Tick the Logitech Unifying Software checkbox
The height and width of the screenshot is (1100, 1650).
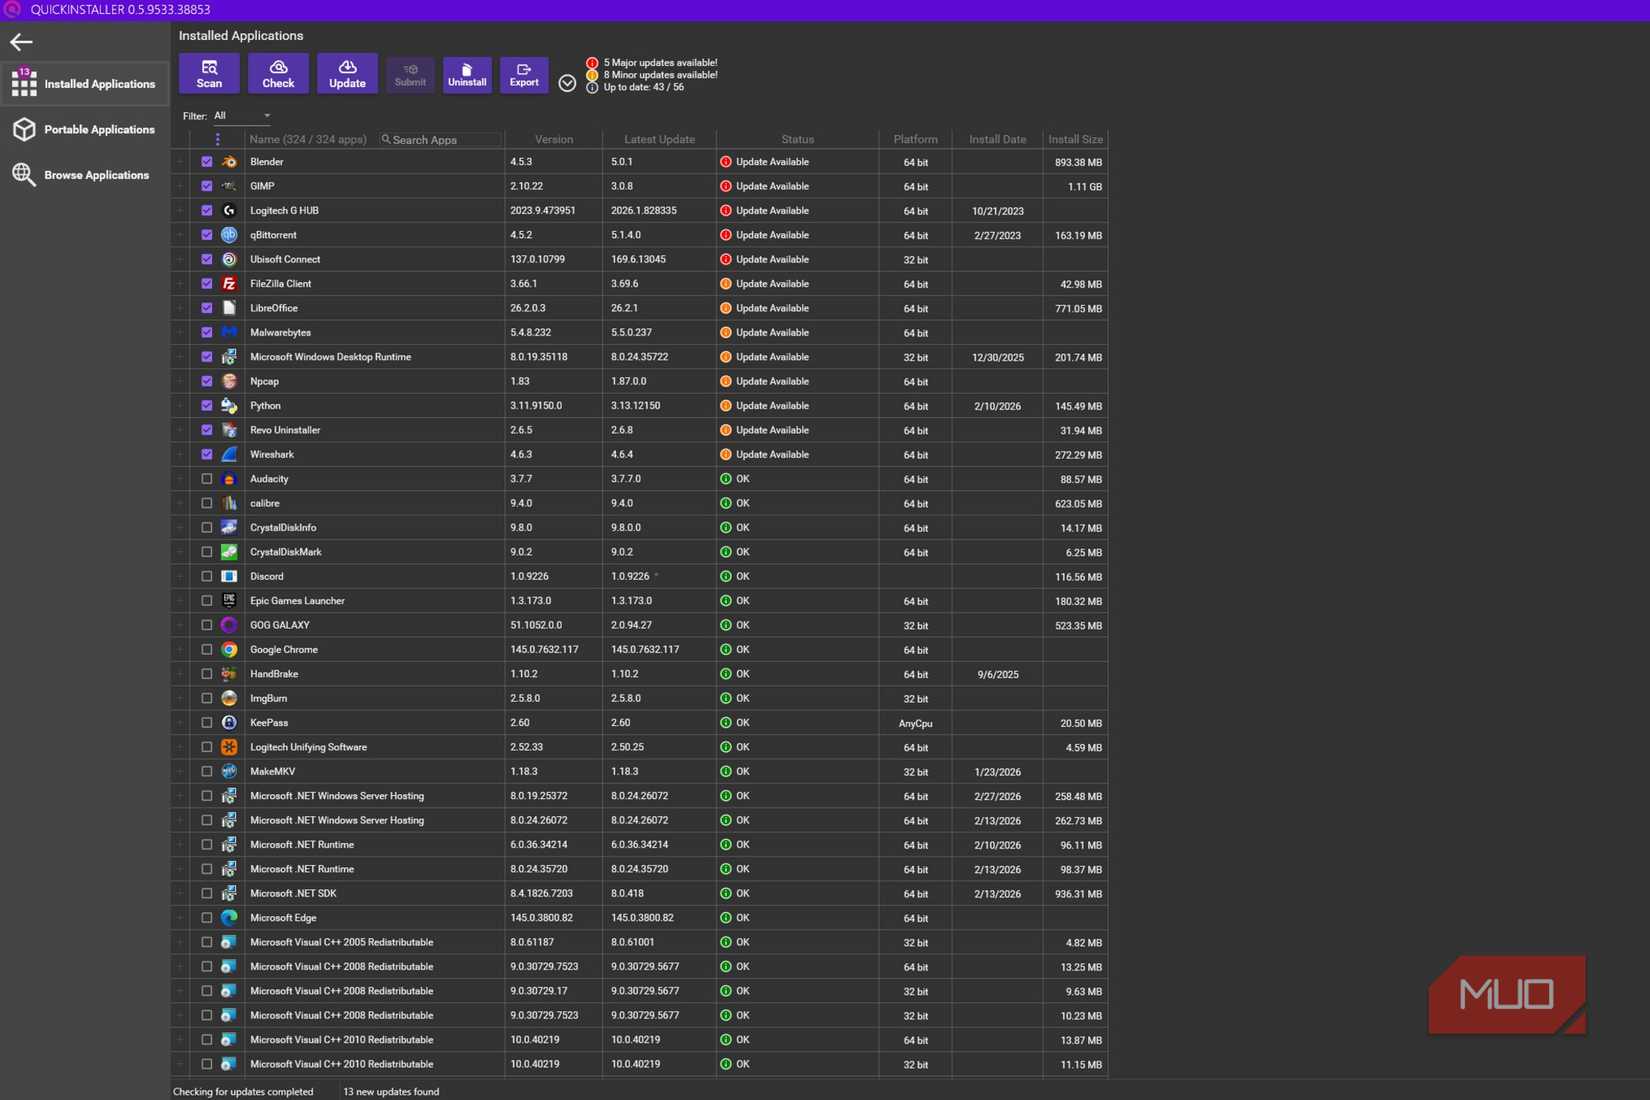(207, 747)
